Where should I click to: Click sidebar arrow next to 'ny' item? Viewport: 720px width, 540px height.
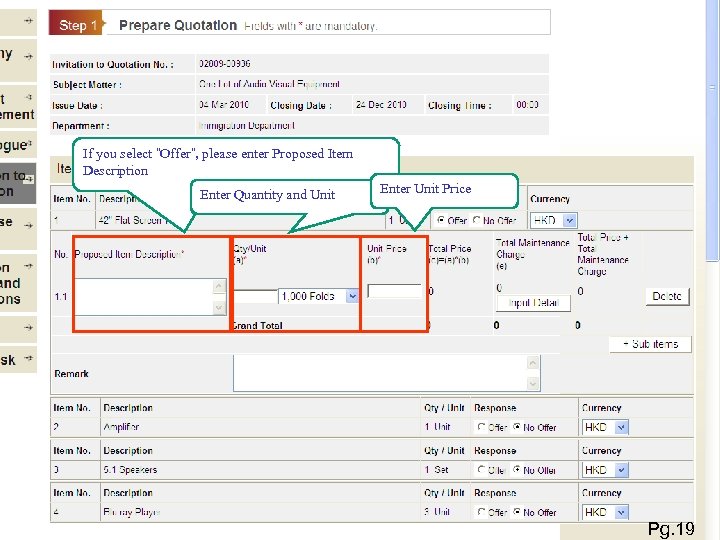click(28, 56)
